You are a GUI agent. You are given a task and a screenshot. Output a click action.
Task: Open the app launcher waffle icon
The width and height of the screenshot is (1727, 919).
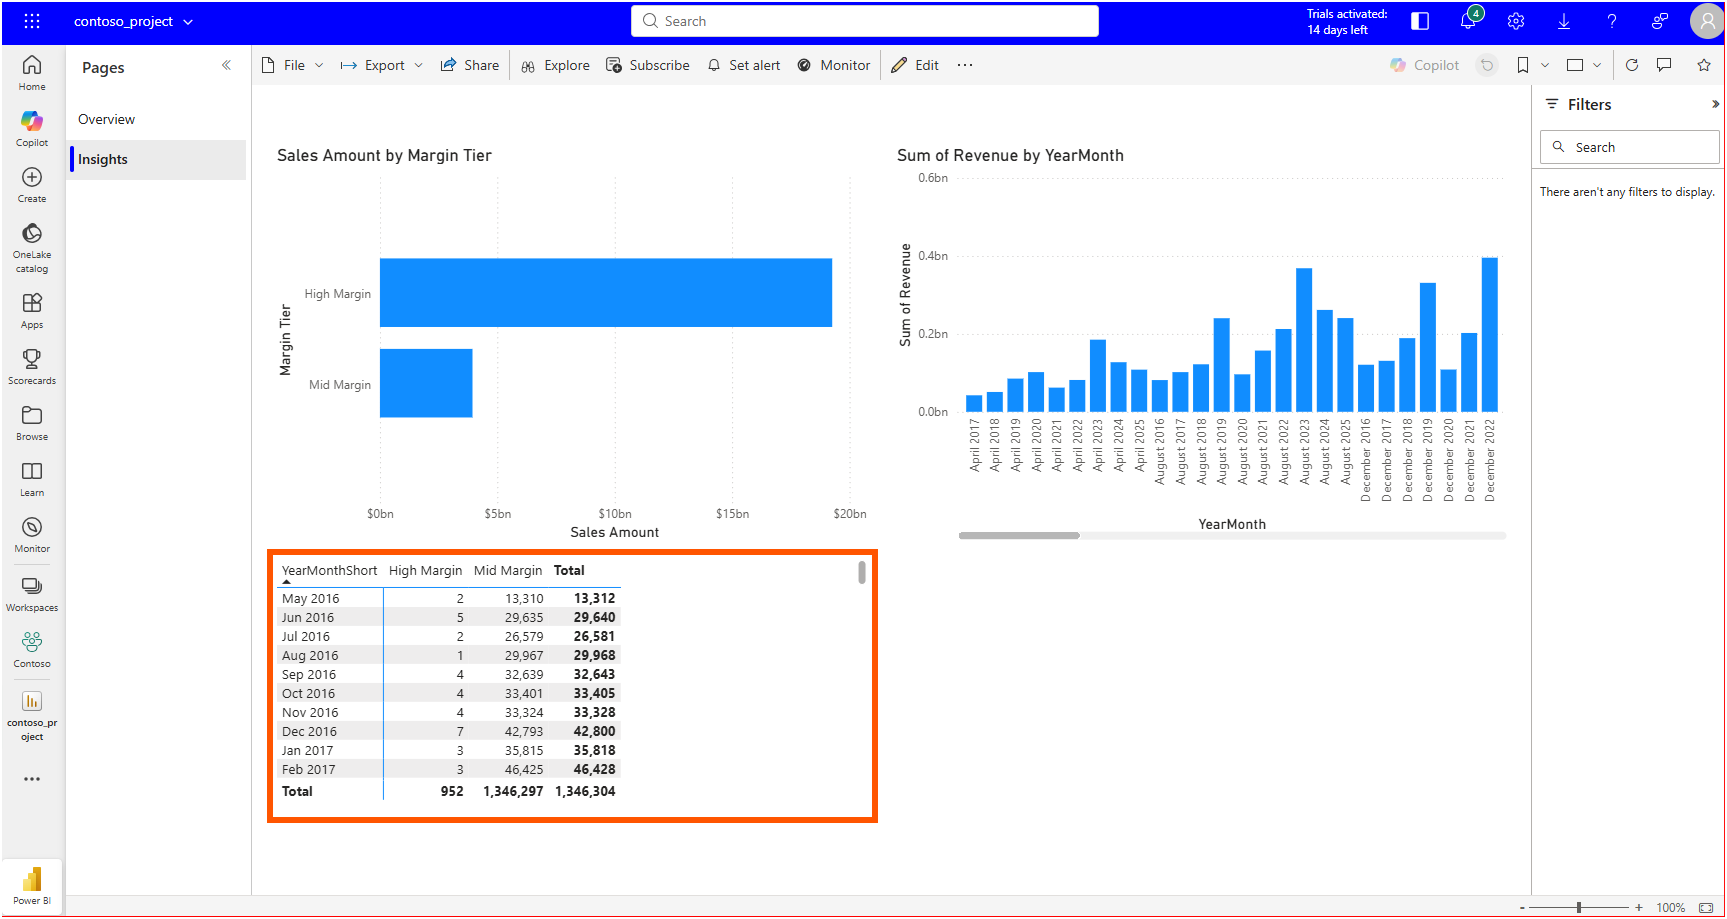[x=32, y=21]
